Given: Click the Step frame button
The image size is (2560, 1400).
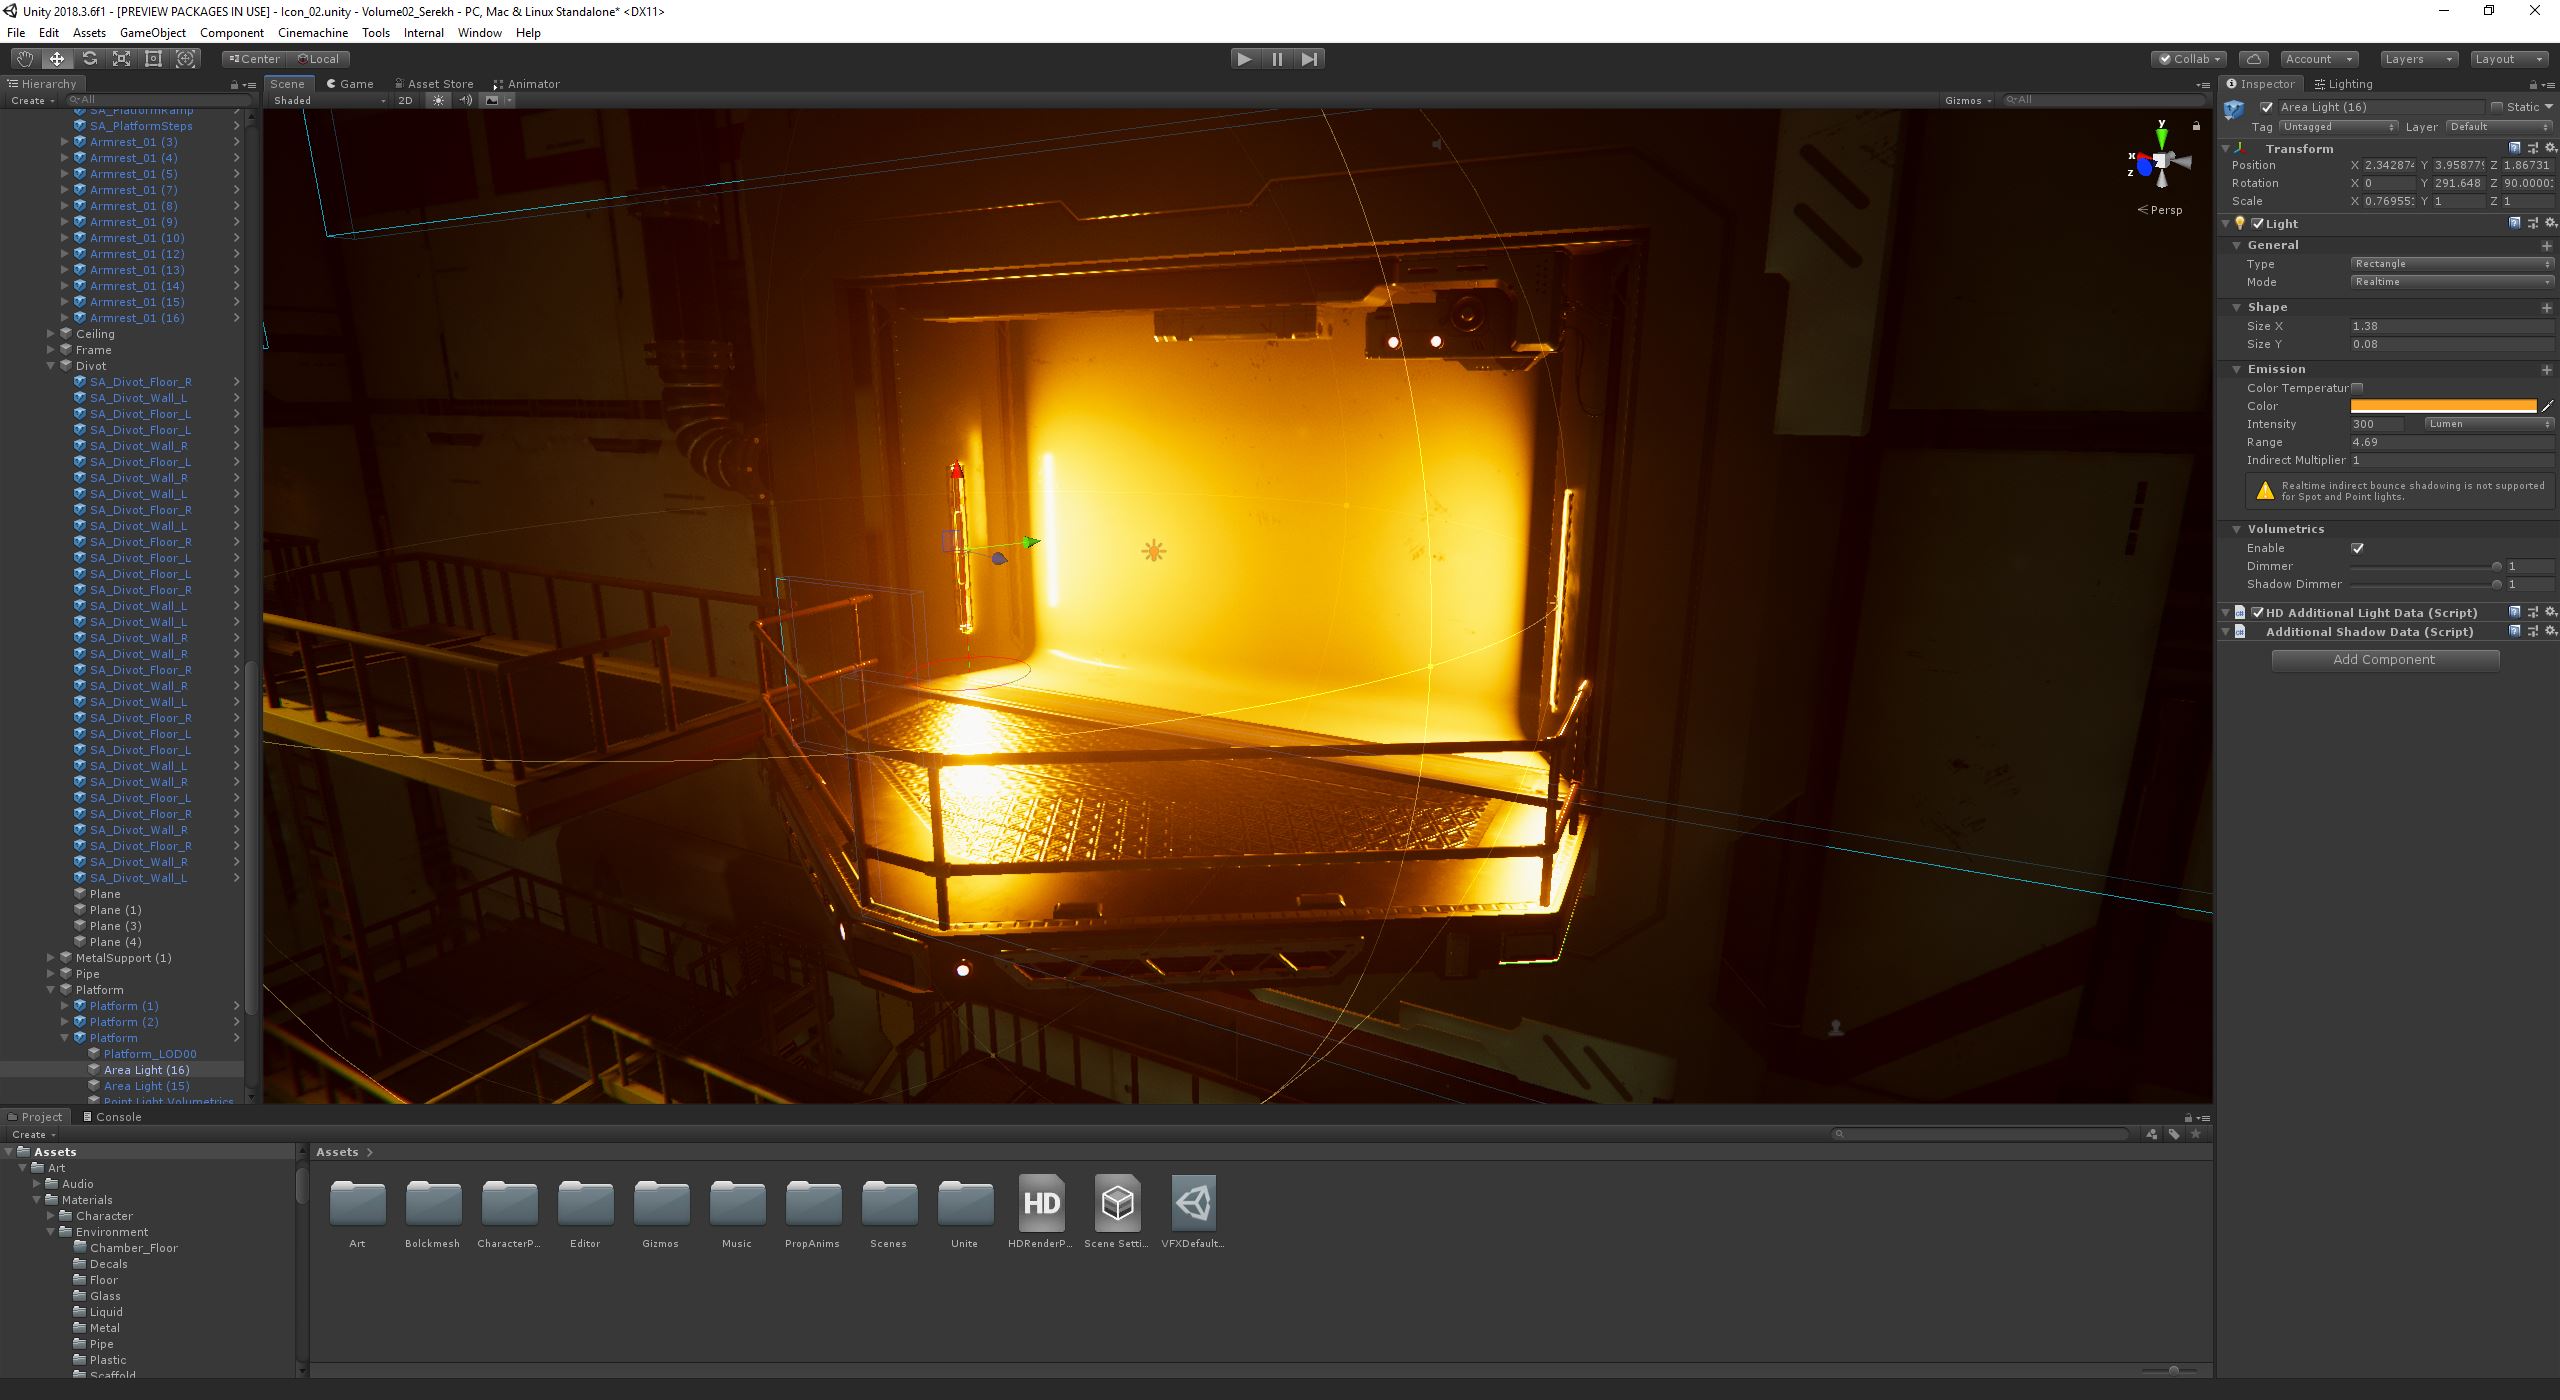Looking at the screenshot, I should tap(1309, 59).
